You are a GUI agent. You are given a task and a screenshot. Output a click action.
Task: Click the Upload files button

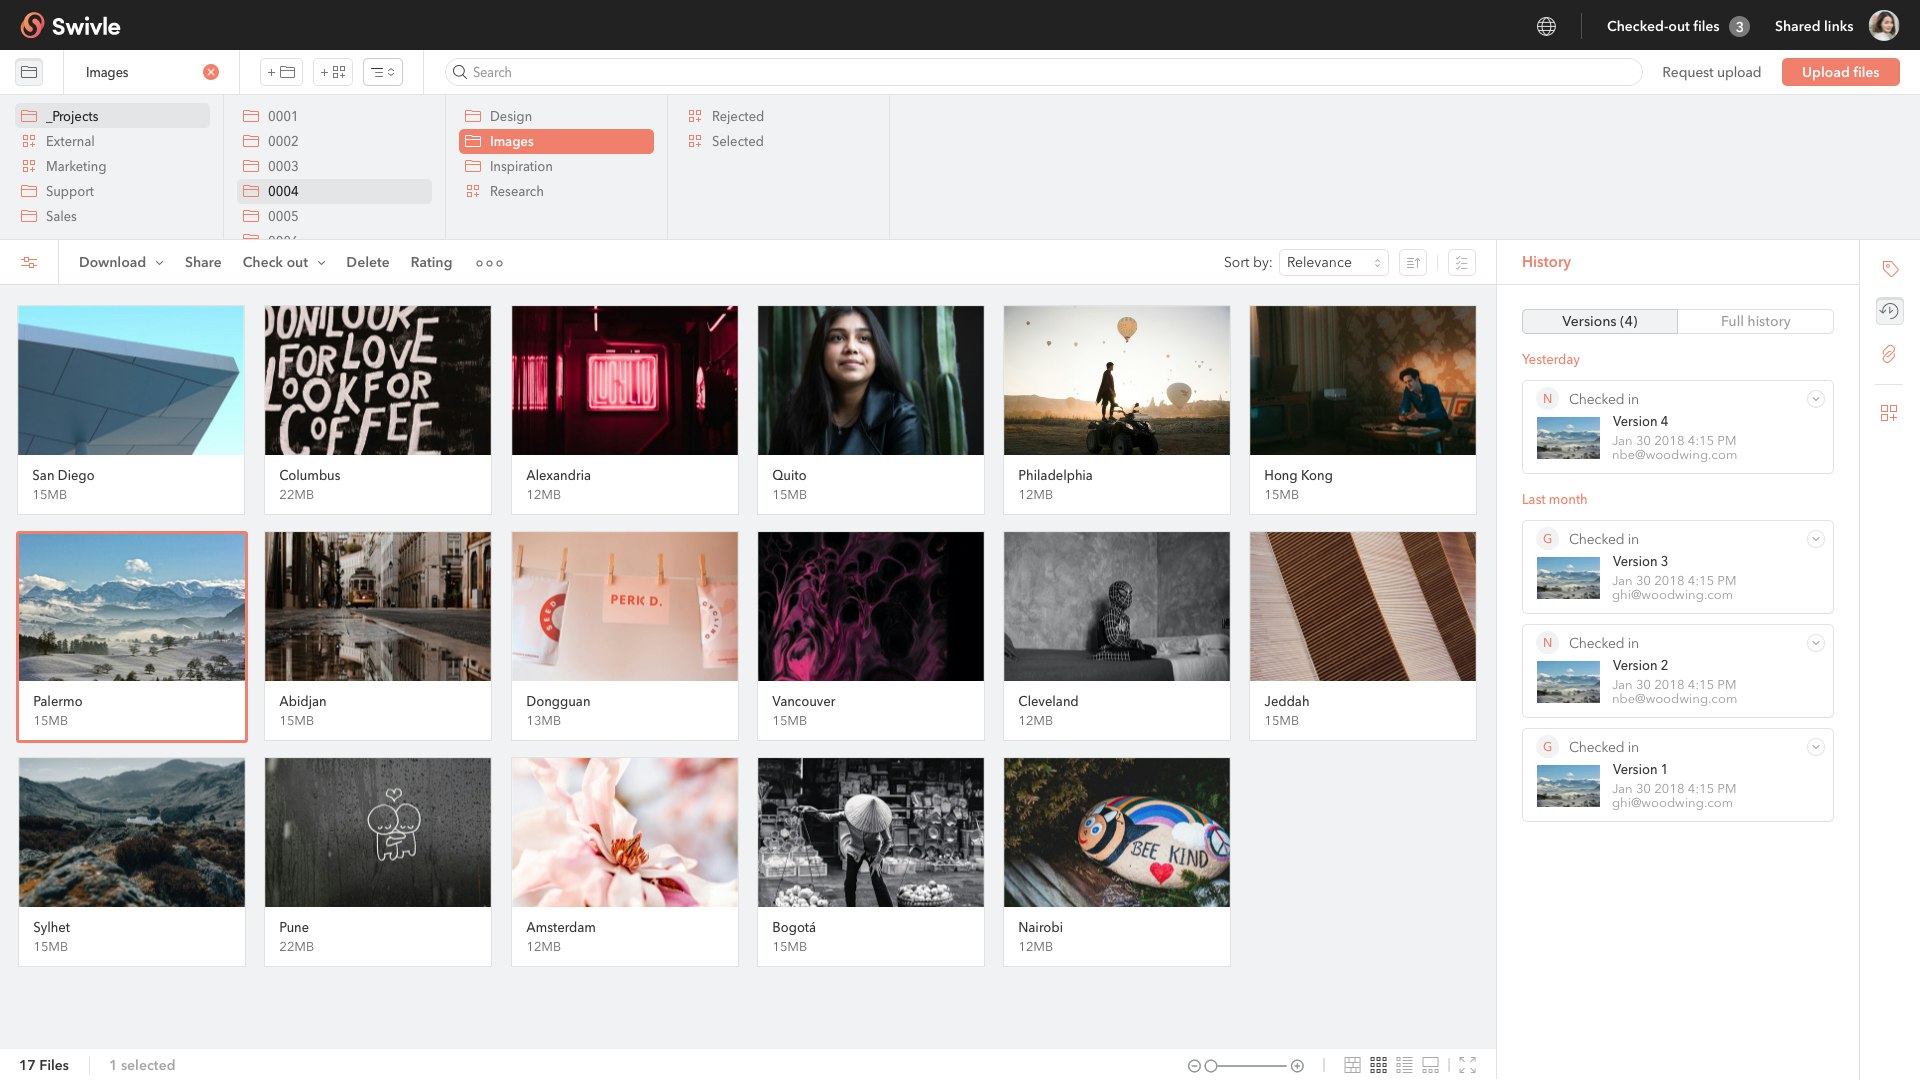click(x=1840, y=72)
